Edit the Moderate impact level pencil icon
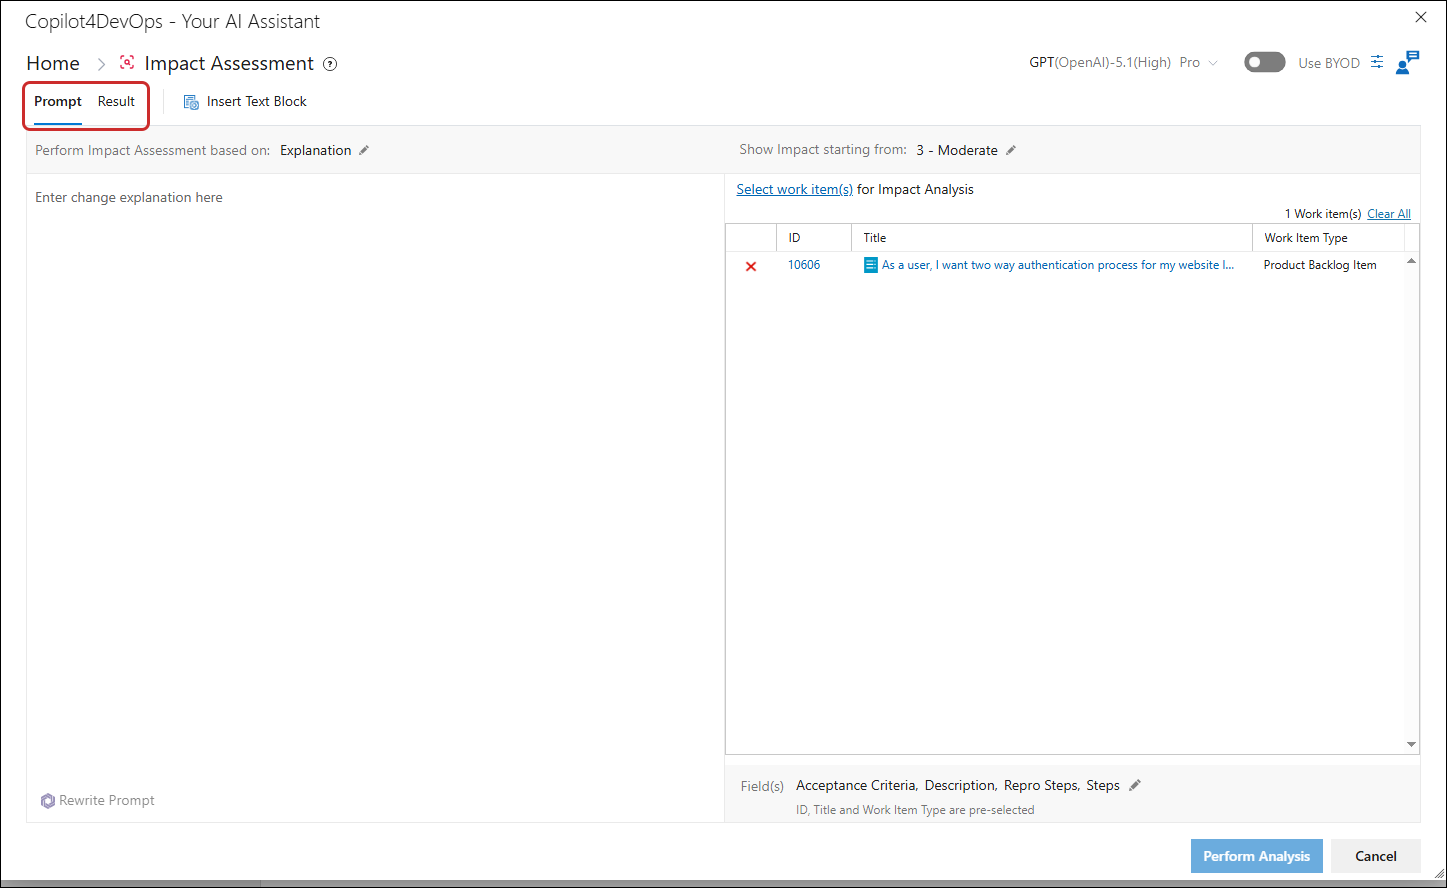This screenshot has width=1447, height=888. point(1011,150)
